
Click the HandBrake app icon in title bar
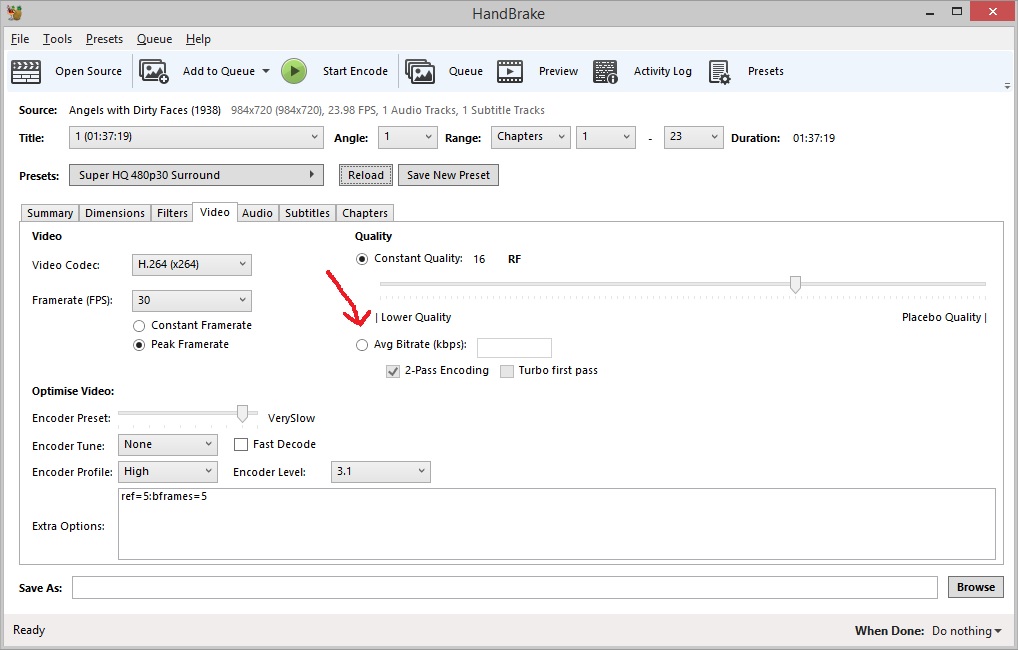[14, 12]
